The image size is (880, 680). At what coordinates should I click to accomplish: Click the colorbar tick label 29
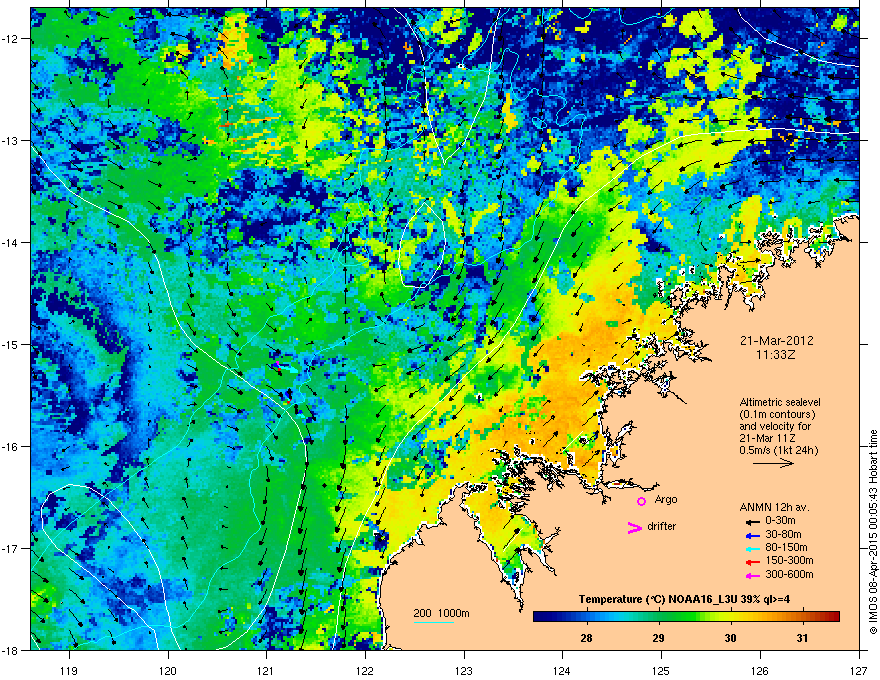pyautogui.click(x=658, y=638)
